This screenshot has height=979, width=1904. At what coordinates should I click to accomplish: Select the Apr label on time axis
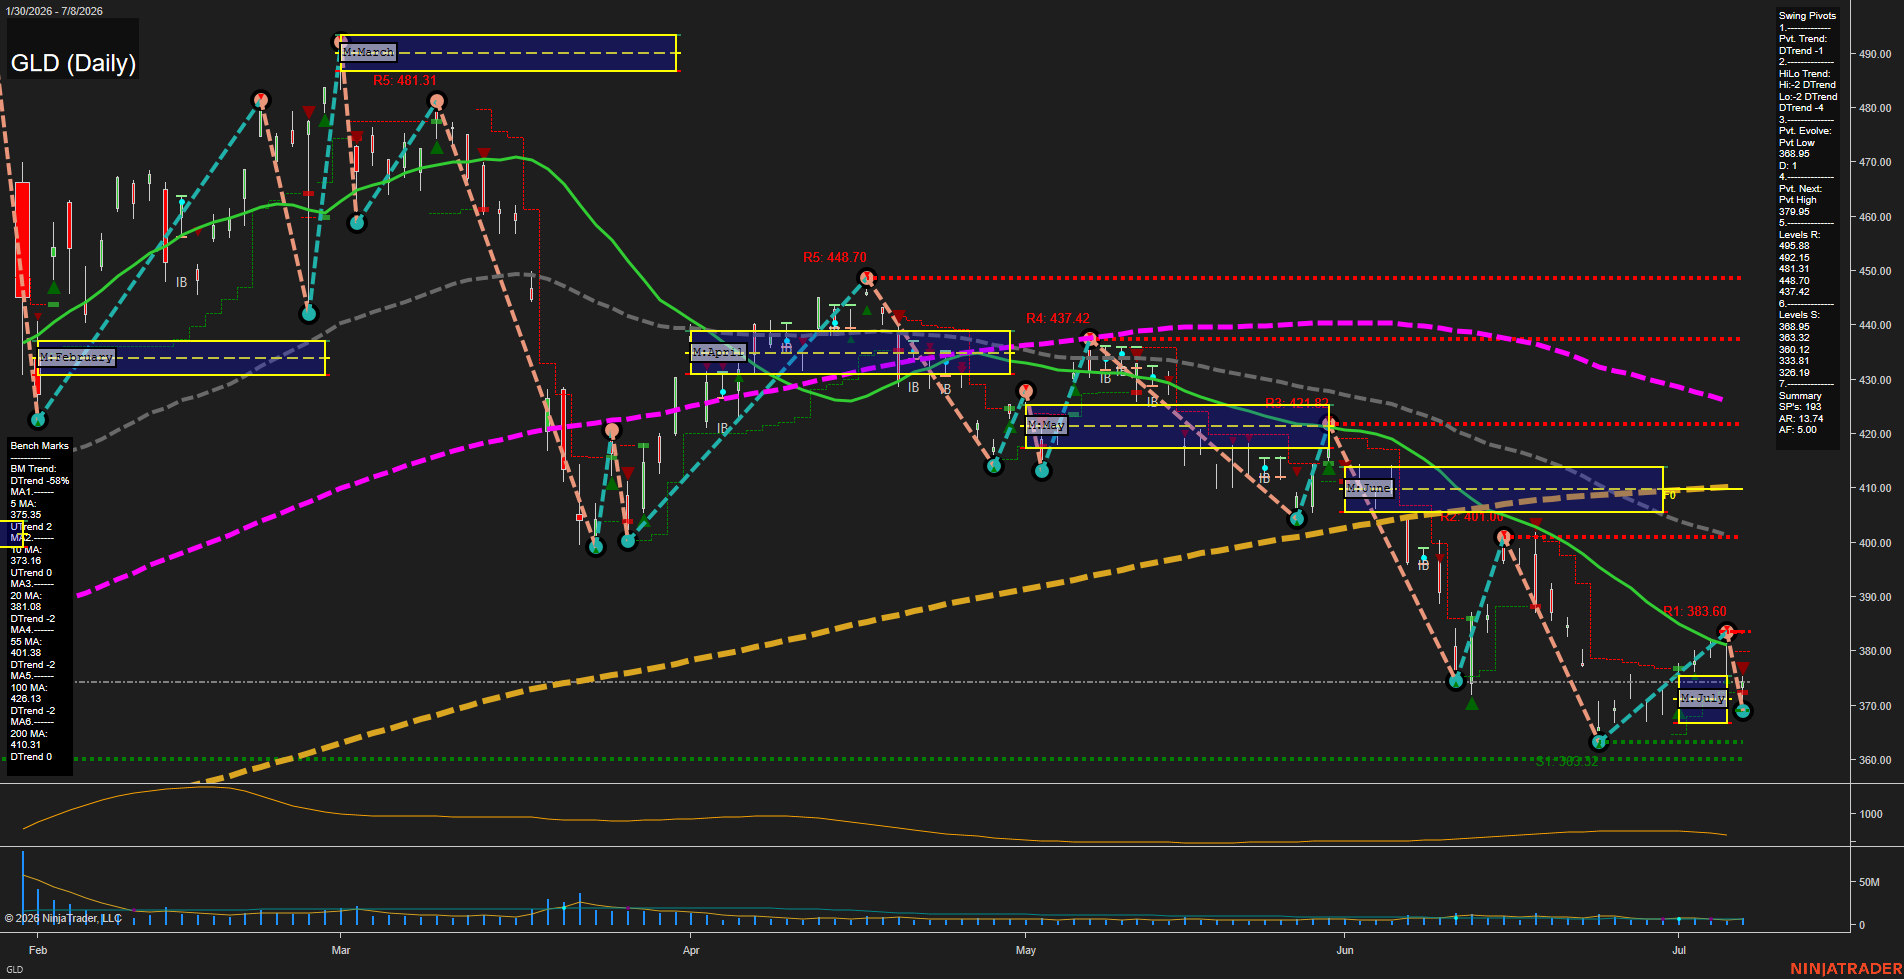pos(691,950)
